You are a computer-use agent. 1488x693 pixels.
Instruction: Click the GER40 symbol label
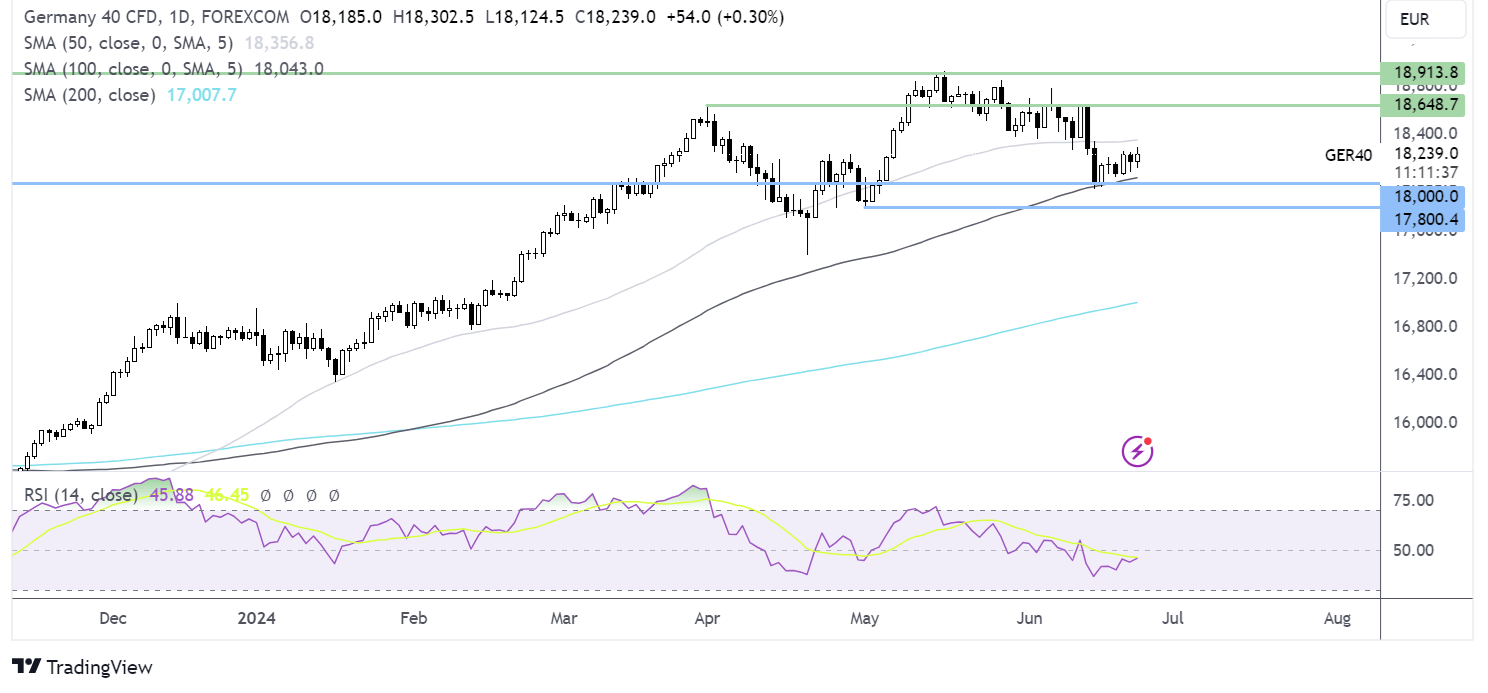[1348, 154]
